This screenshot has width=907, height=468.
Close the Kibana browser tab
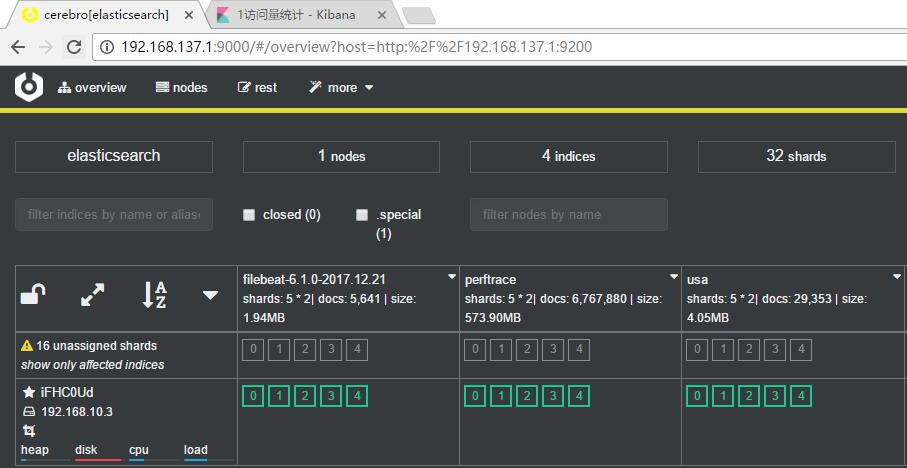tap(381, 16)
